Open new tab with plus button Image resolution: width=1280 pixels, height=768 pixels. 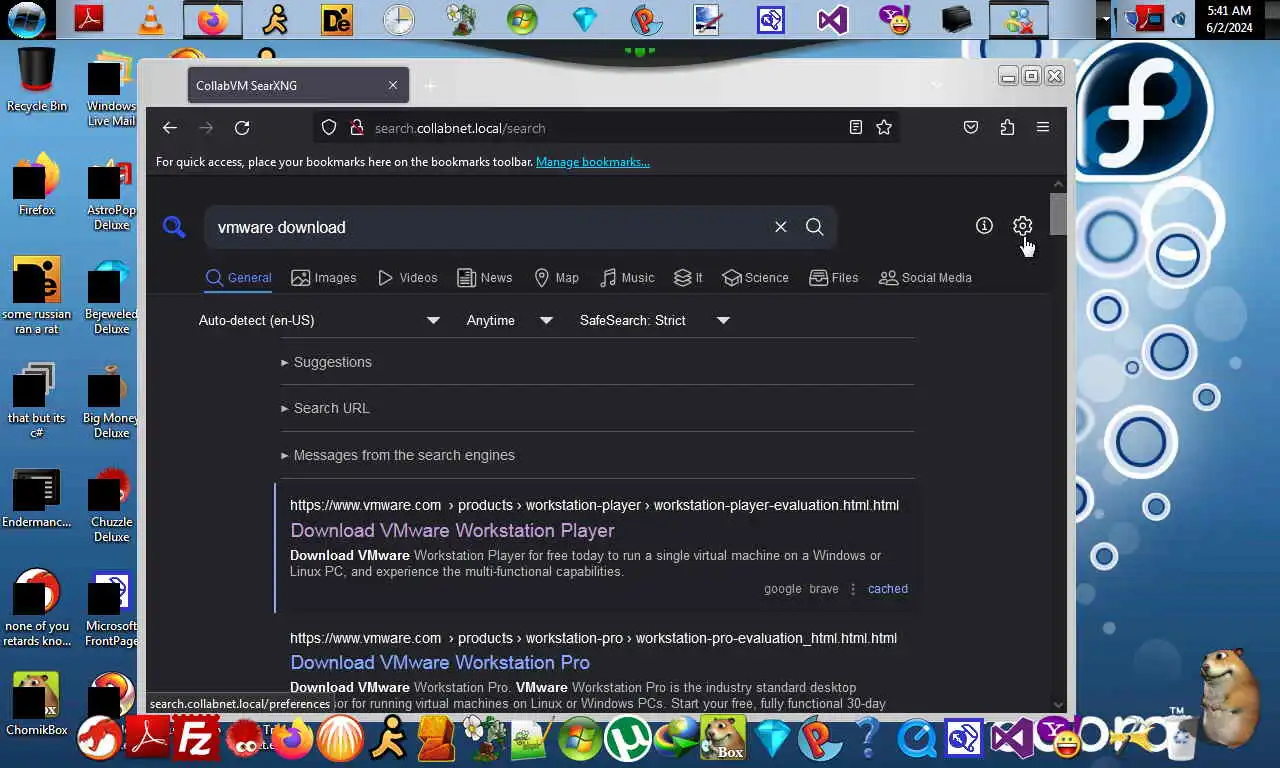(430, 86)
